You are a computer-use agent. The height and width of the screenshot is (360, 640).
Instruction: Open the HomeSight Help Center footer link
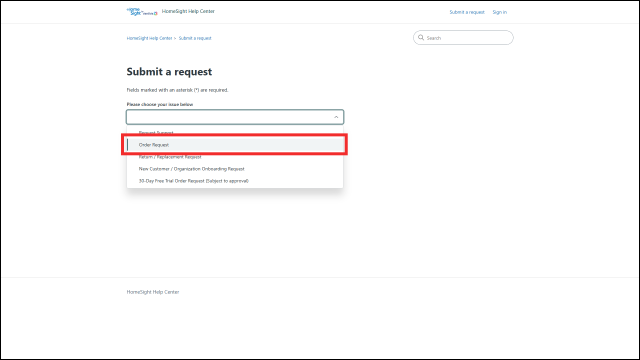coord(153,292)
